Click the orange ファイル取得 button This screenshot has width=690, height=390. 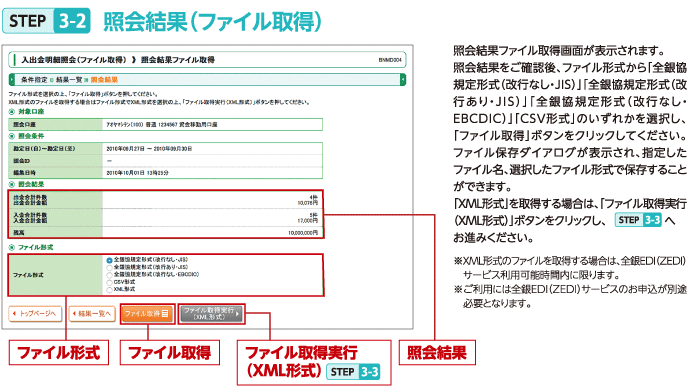[x=147, y=314]
